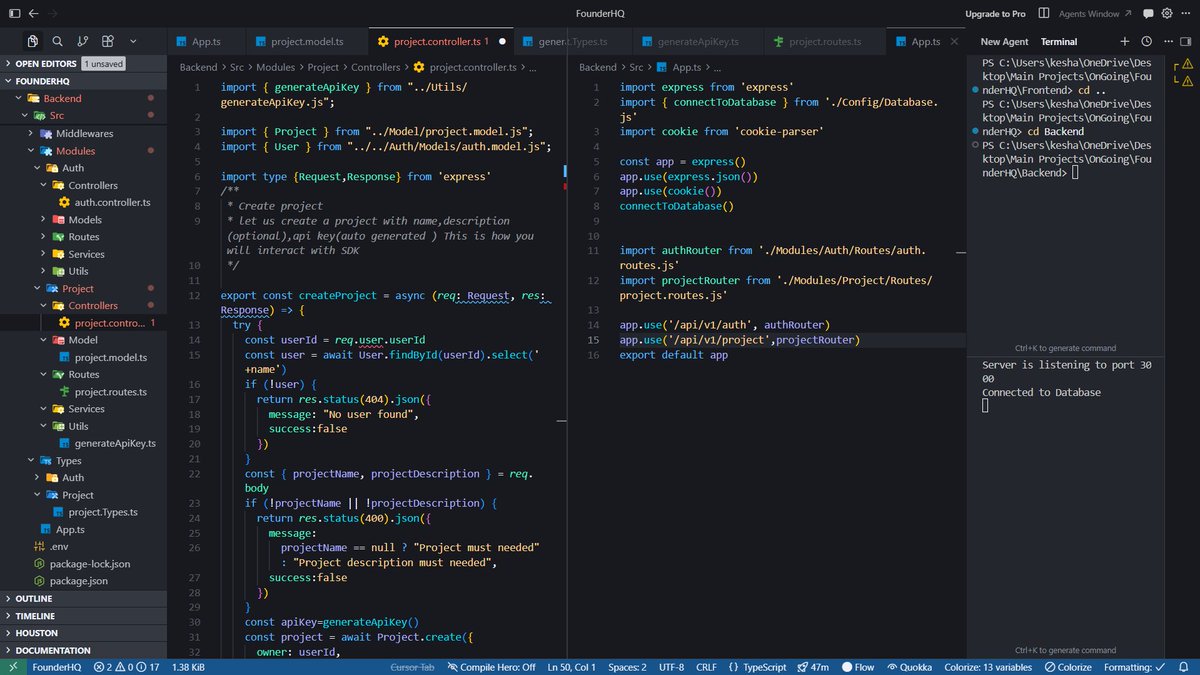Change file encoding UTF-8
Screen dimensions: 1200x675
pyautogui.click(x=671, y=667)
